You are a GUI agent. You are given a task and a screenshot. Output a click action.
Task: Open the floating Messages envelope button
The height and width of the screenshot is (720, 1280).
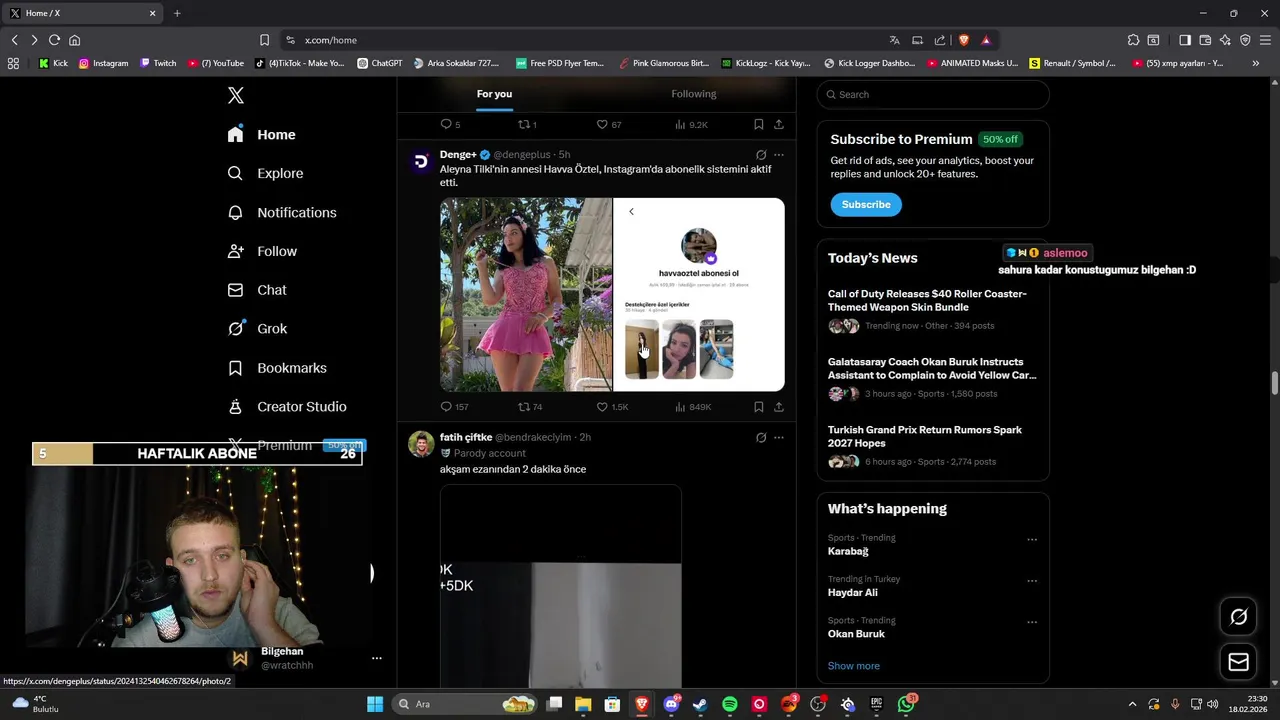coord(1238,662)
